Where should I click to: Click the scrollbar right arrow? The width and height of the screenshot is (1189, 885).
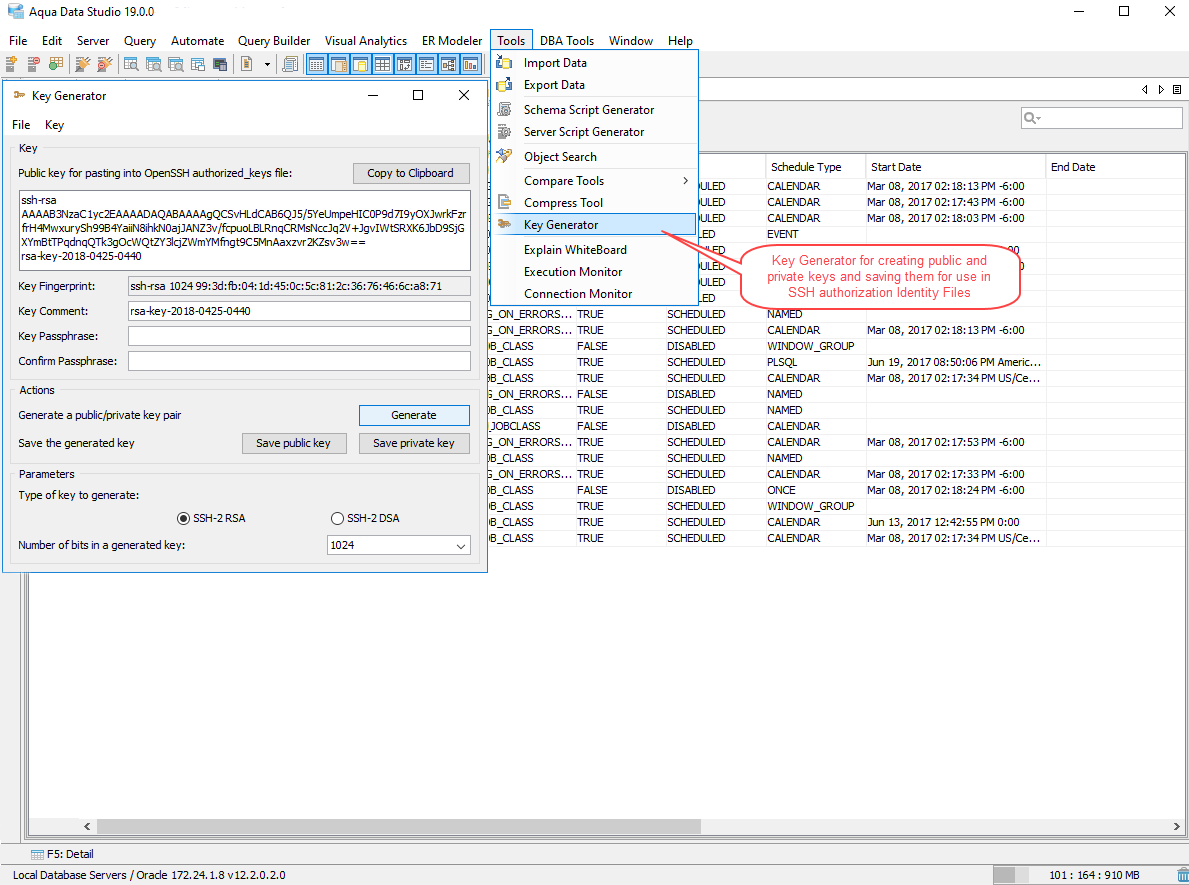coord(1176,826)
